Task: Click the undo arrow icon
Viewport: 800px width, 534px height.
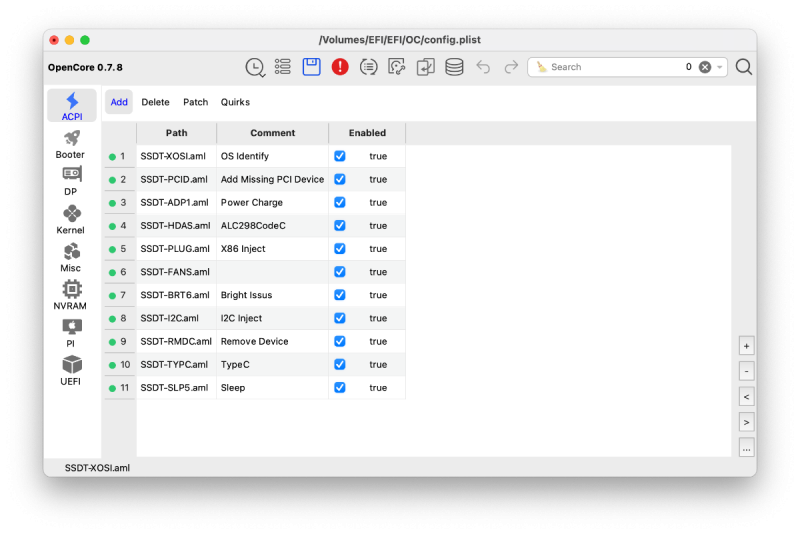Action: (483, 67)
